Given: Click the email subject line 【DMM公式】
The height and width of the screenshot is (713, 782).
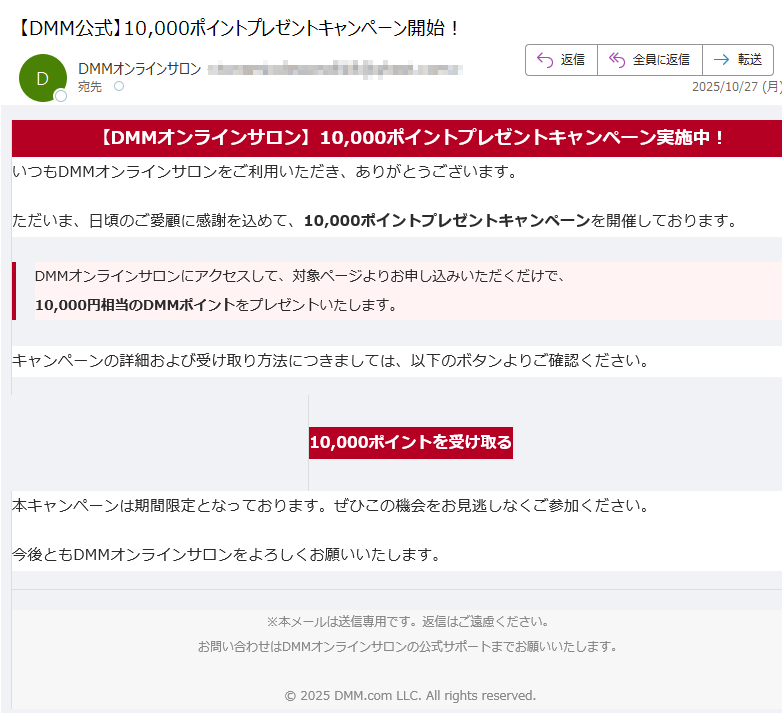Looking at the screenshot, I should 238,28.
